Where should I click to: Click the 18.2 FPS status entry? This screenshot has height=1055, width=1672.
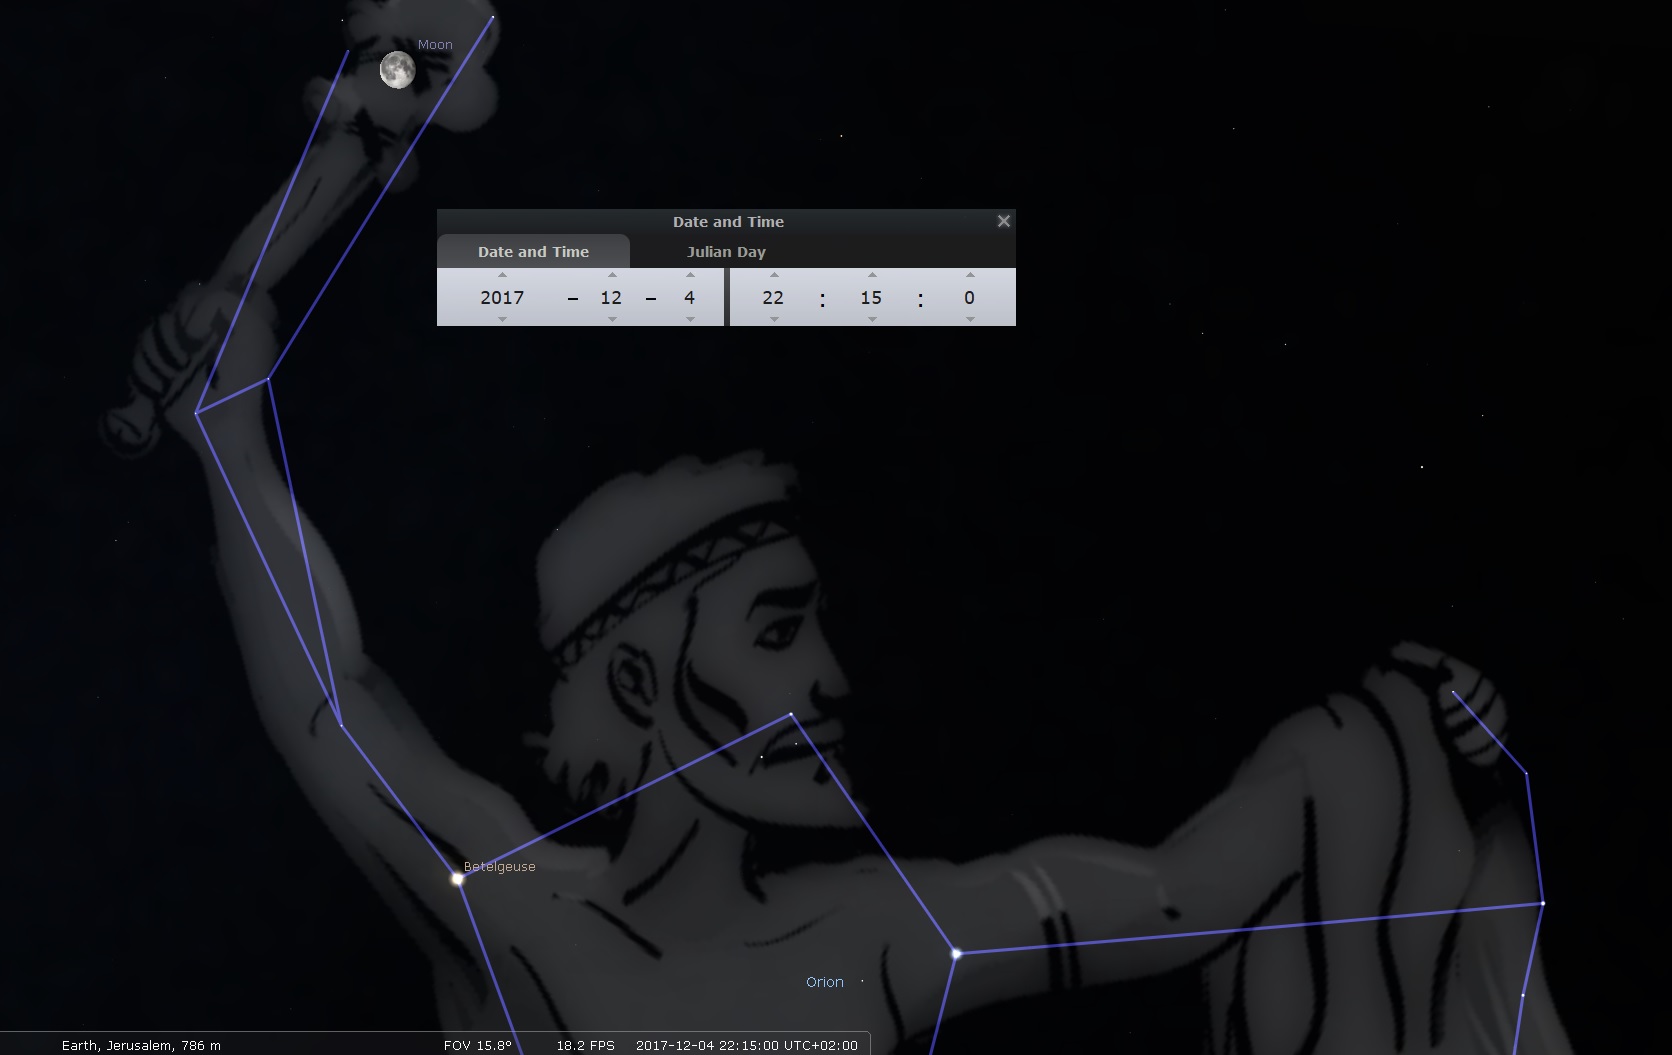pyautogui.click(x=586, y=1045)
